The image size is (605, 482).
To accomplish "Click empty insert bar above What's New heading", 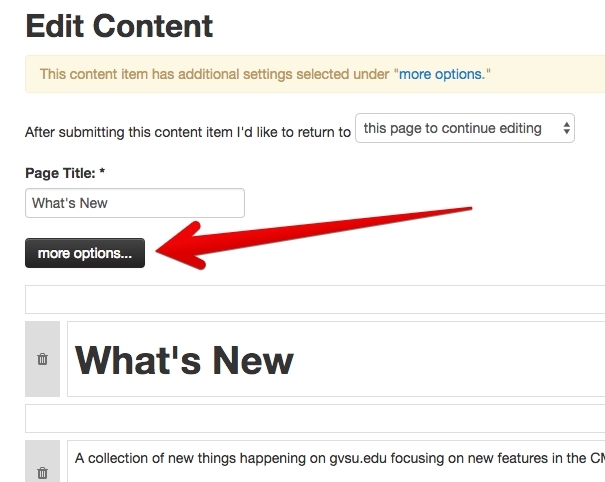I will coord(315,300).
